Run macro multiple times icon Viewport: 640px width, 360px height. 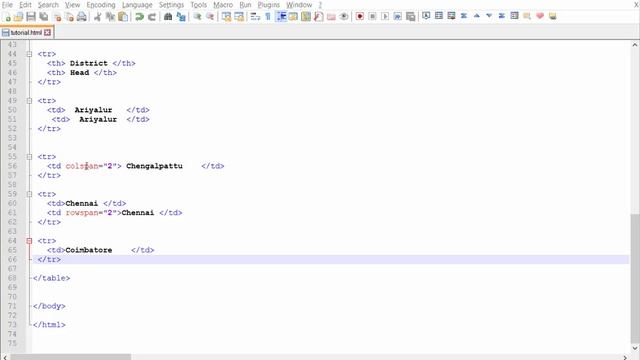click(x=398, y=17)
